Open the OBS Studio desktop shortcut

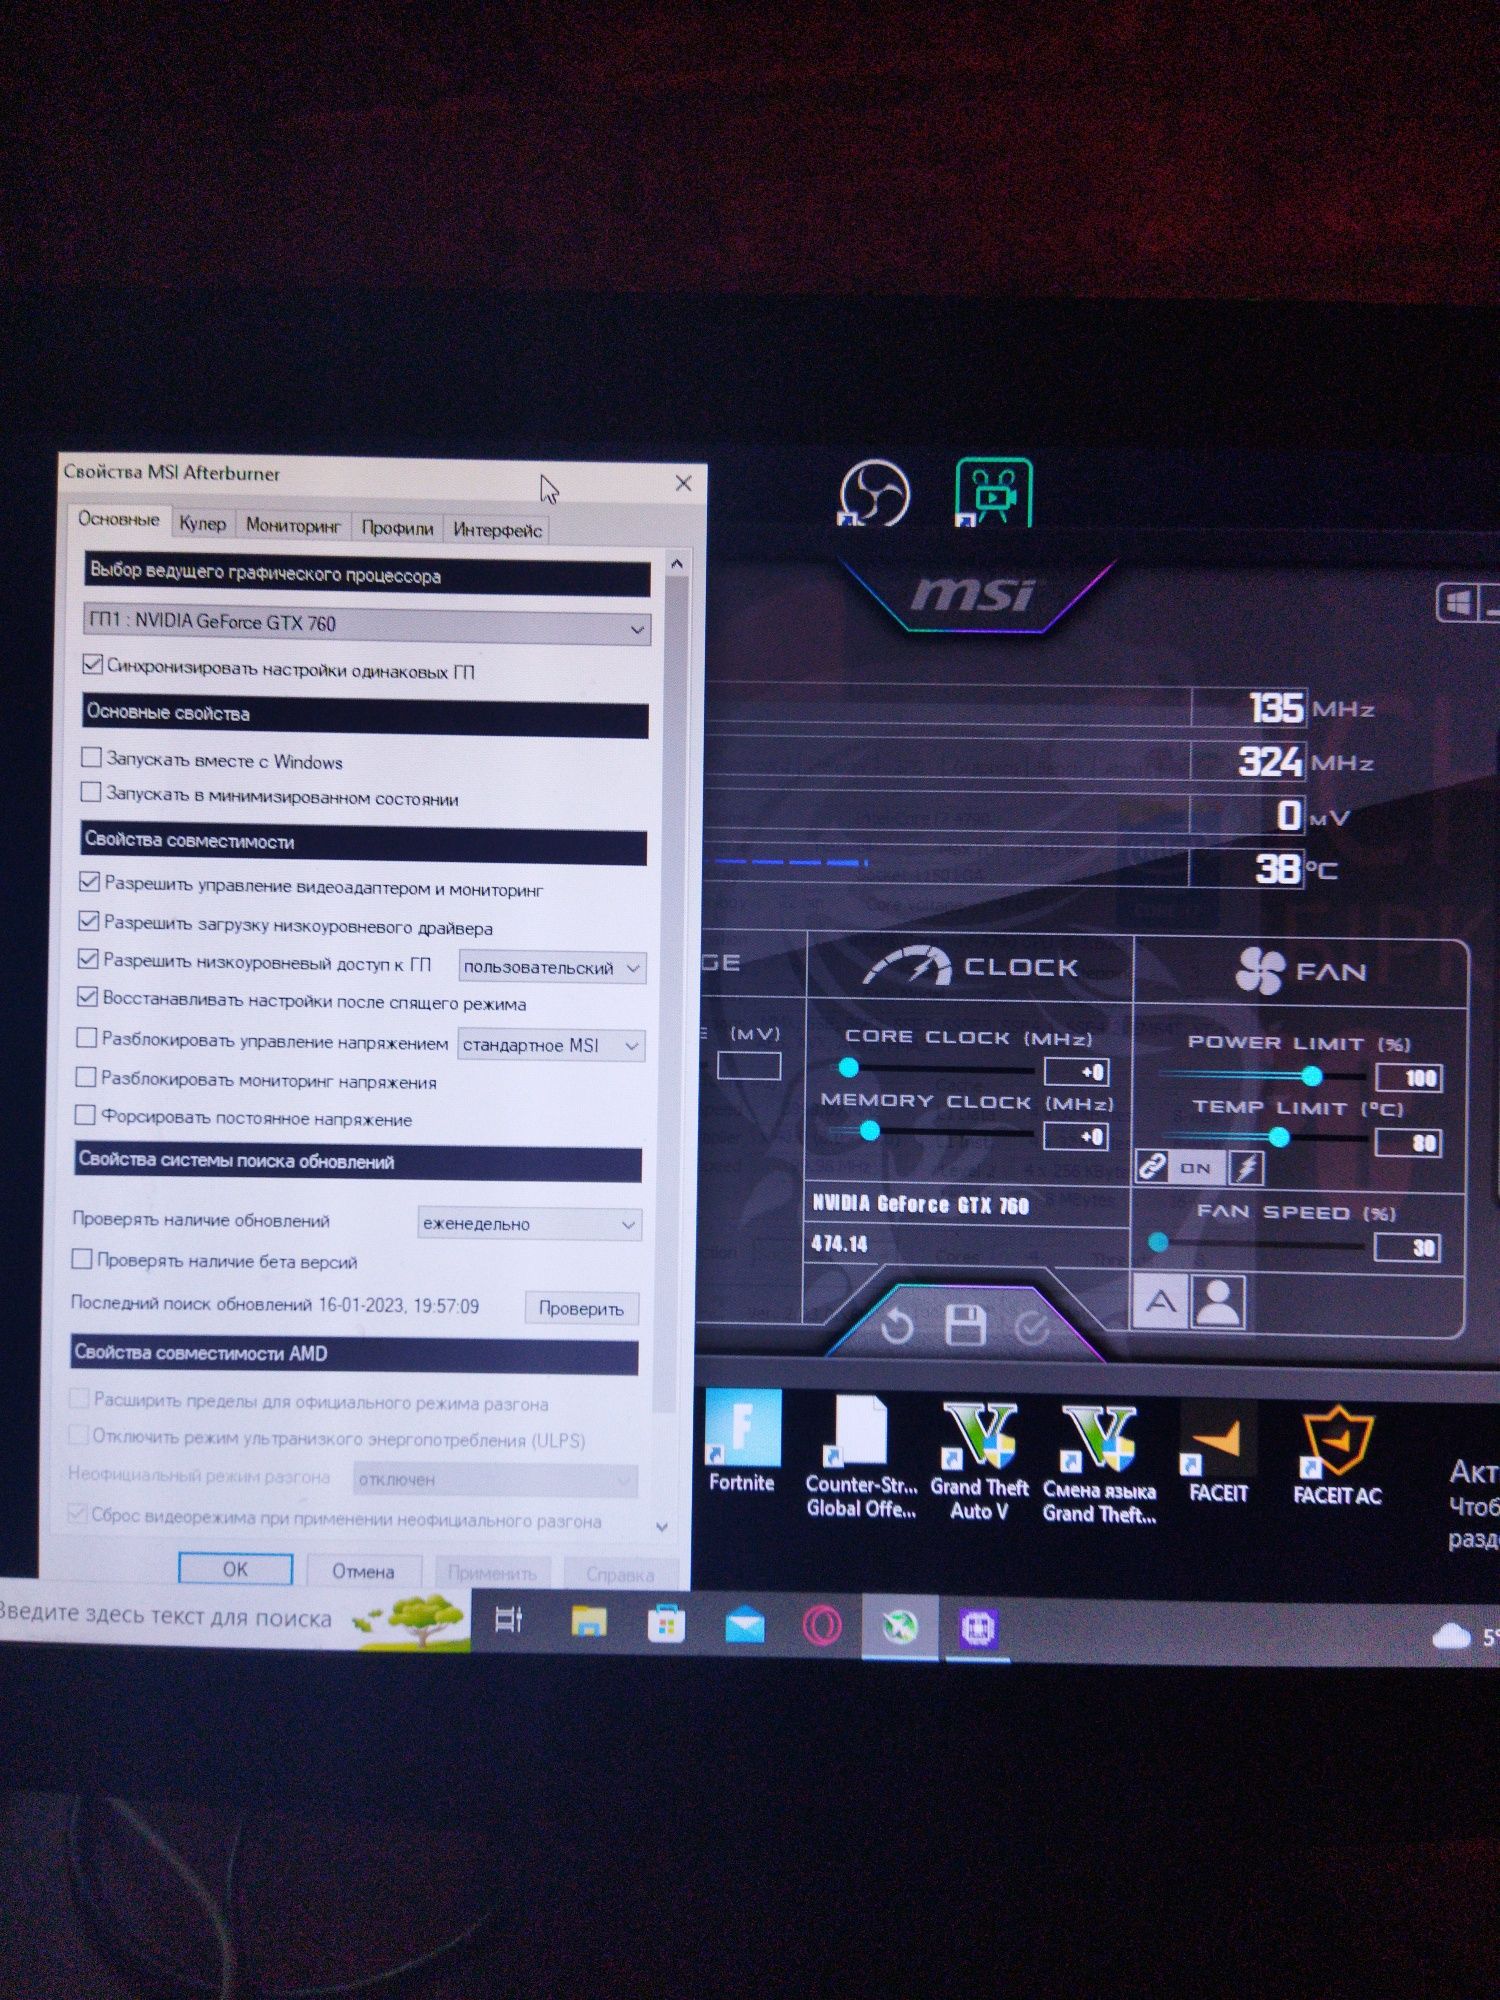(874, 493)
